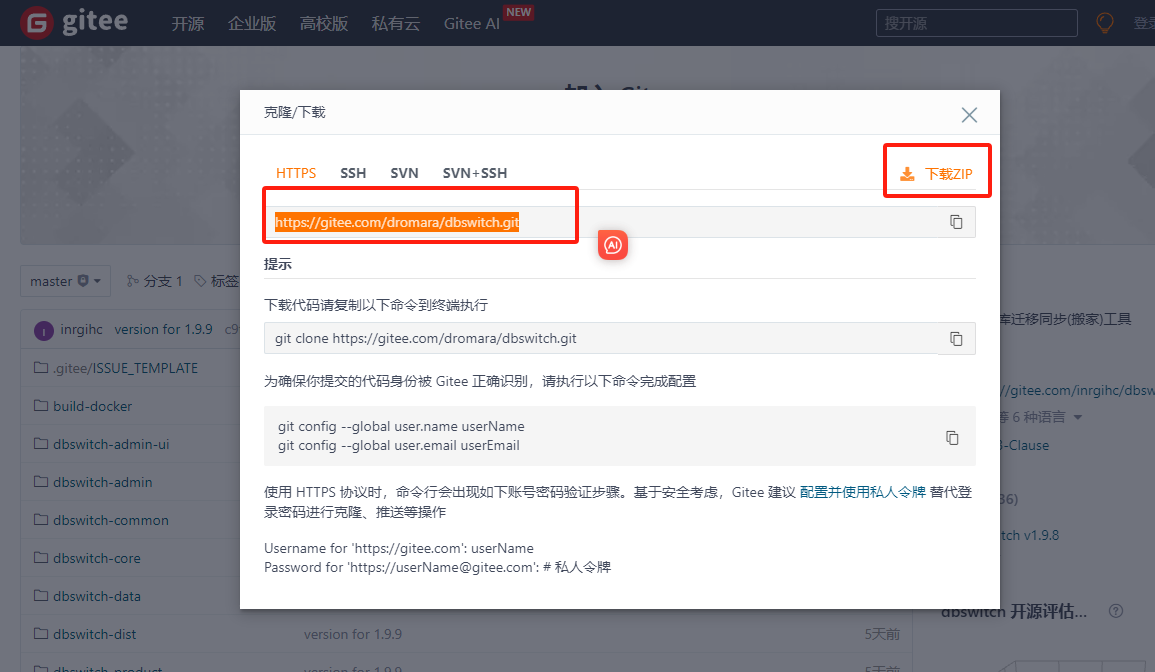This screenshot has width=1155, height=672.
Task: Open the 私有云 menu item
Action: coord(396,24)
